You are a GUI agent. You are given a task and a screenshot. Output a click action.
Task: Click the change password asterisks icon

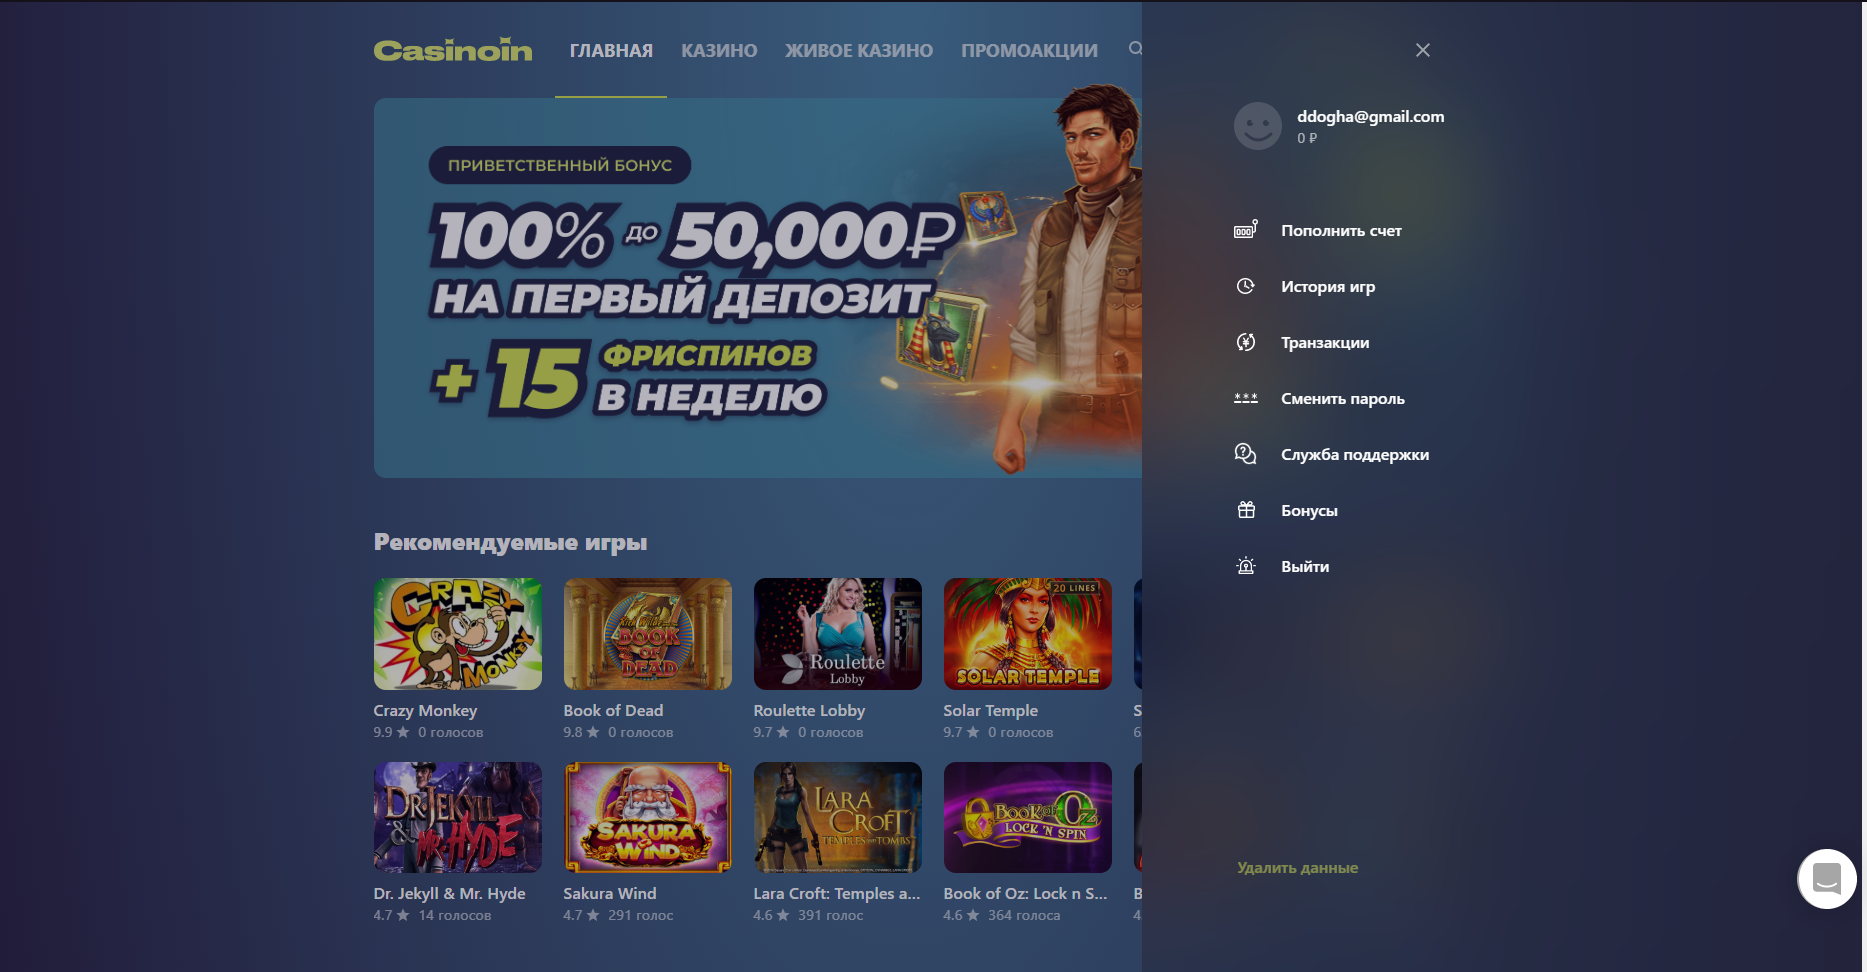(1245, 398)
